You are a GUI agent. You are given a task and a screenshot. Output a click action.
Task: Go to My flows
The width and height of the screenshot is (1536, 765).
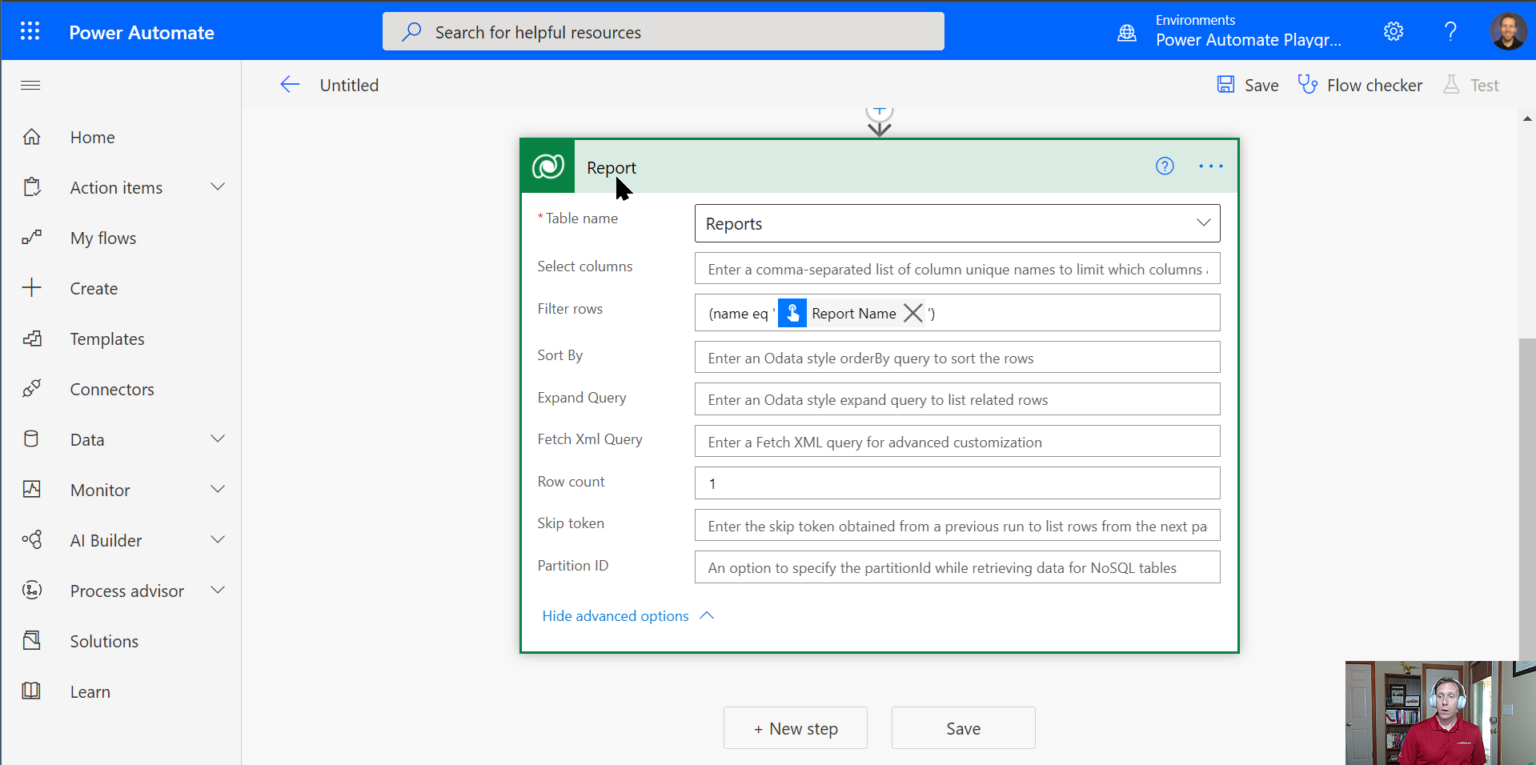[x=103, y=238]
